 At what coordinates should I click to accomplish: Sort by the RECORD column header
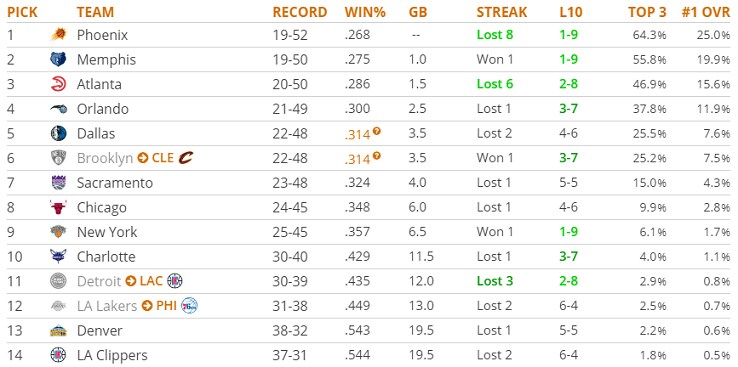300,12
